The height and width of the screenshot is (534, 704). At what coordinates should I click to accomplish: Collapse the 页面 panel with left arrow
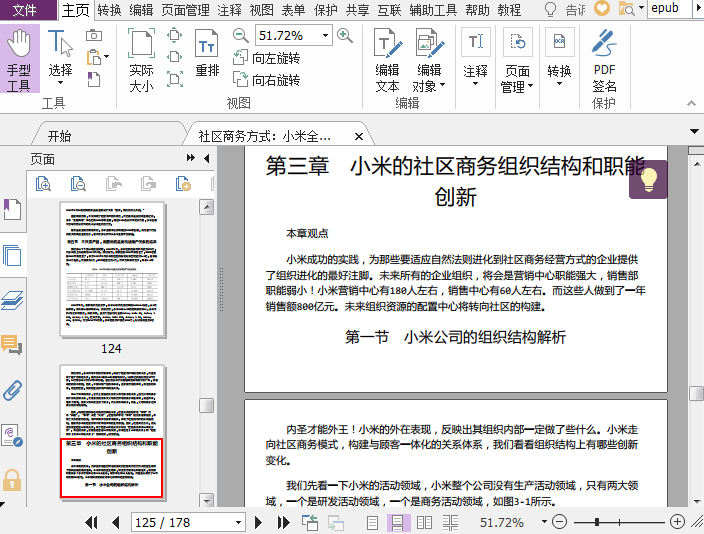(x=207, y=158)
